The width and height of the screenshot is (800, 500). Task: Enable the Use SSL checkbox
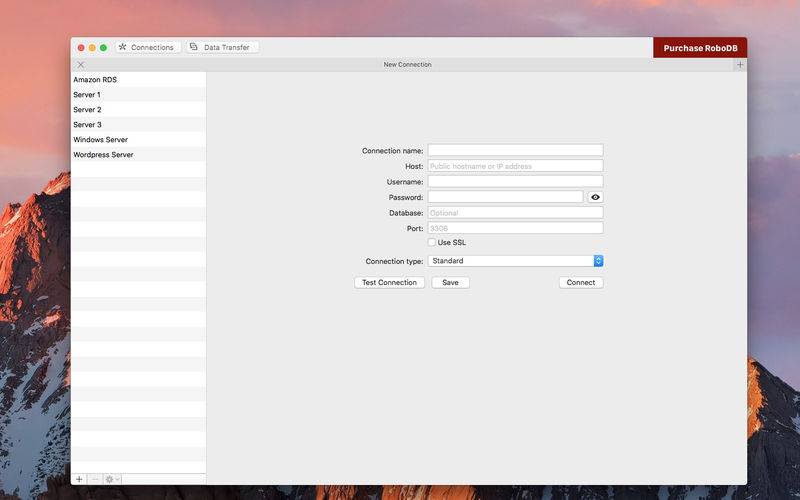[x=432, y=242]
